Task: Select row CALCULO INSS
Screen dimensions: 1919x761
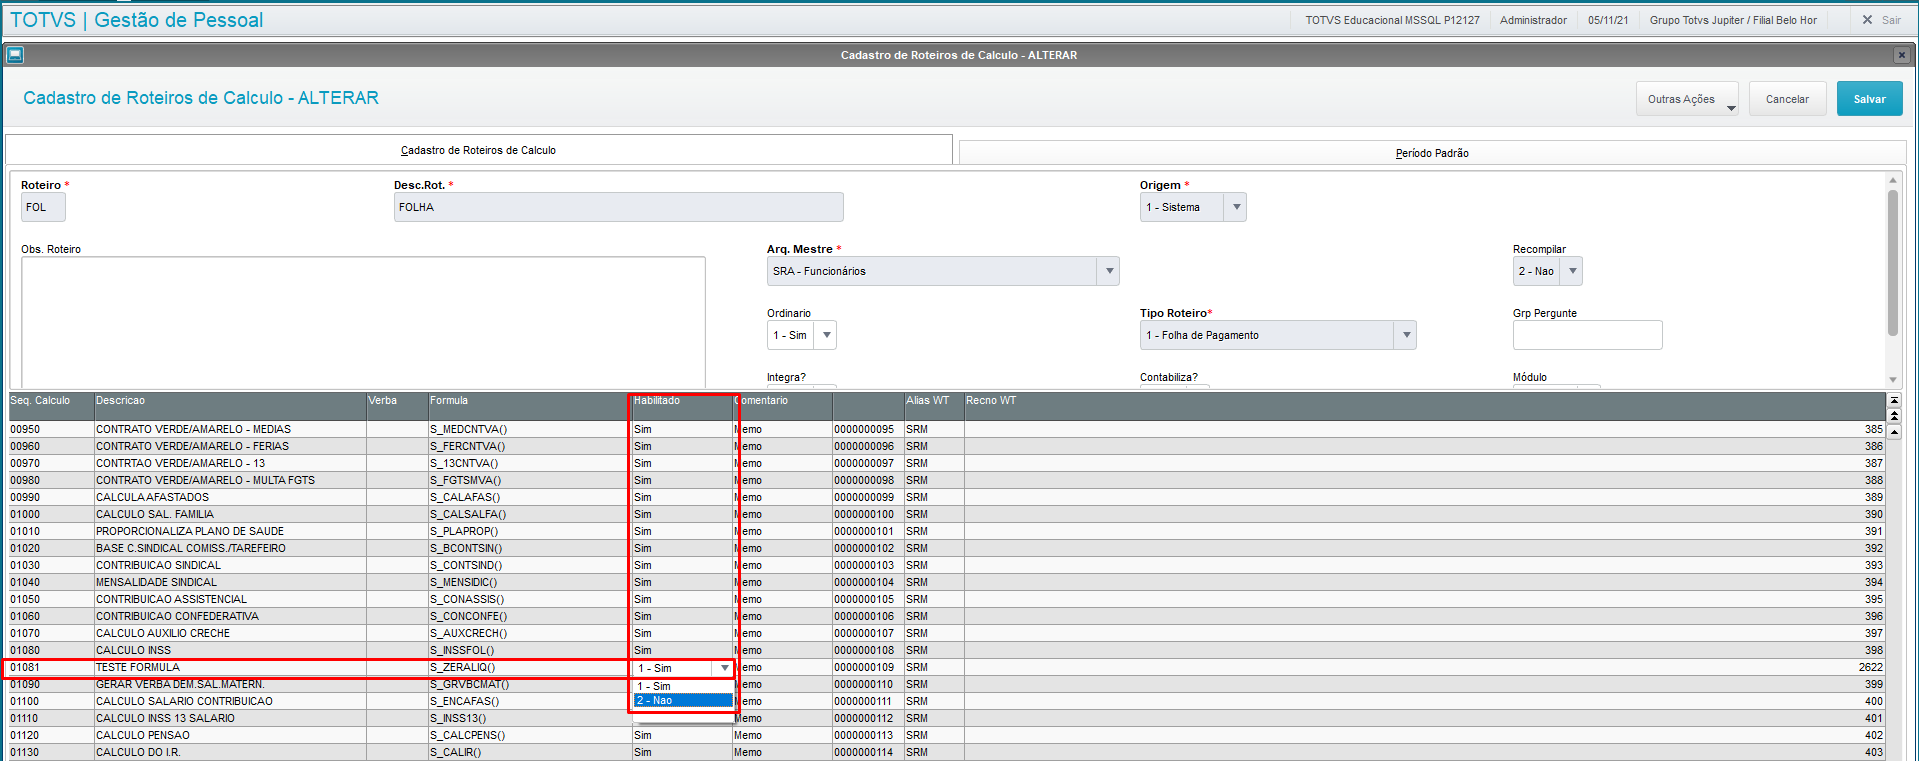Action: (x=946, y=651)
